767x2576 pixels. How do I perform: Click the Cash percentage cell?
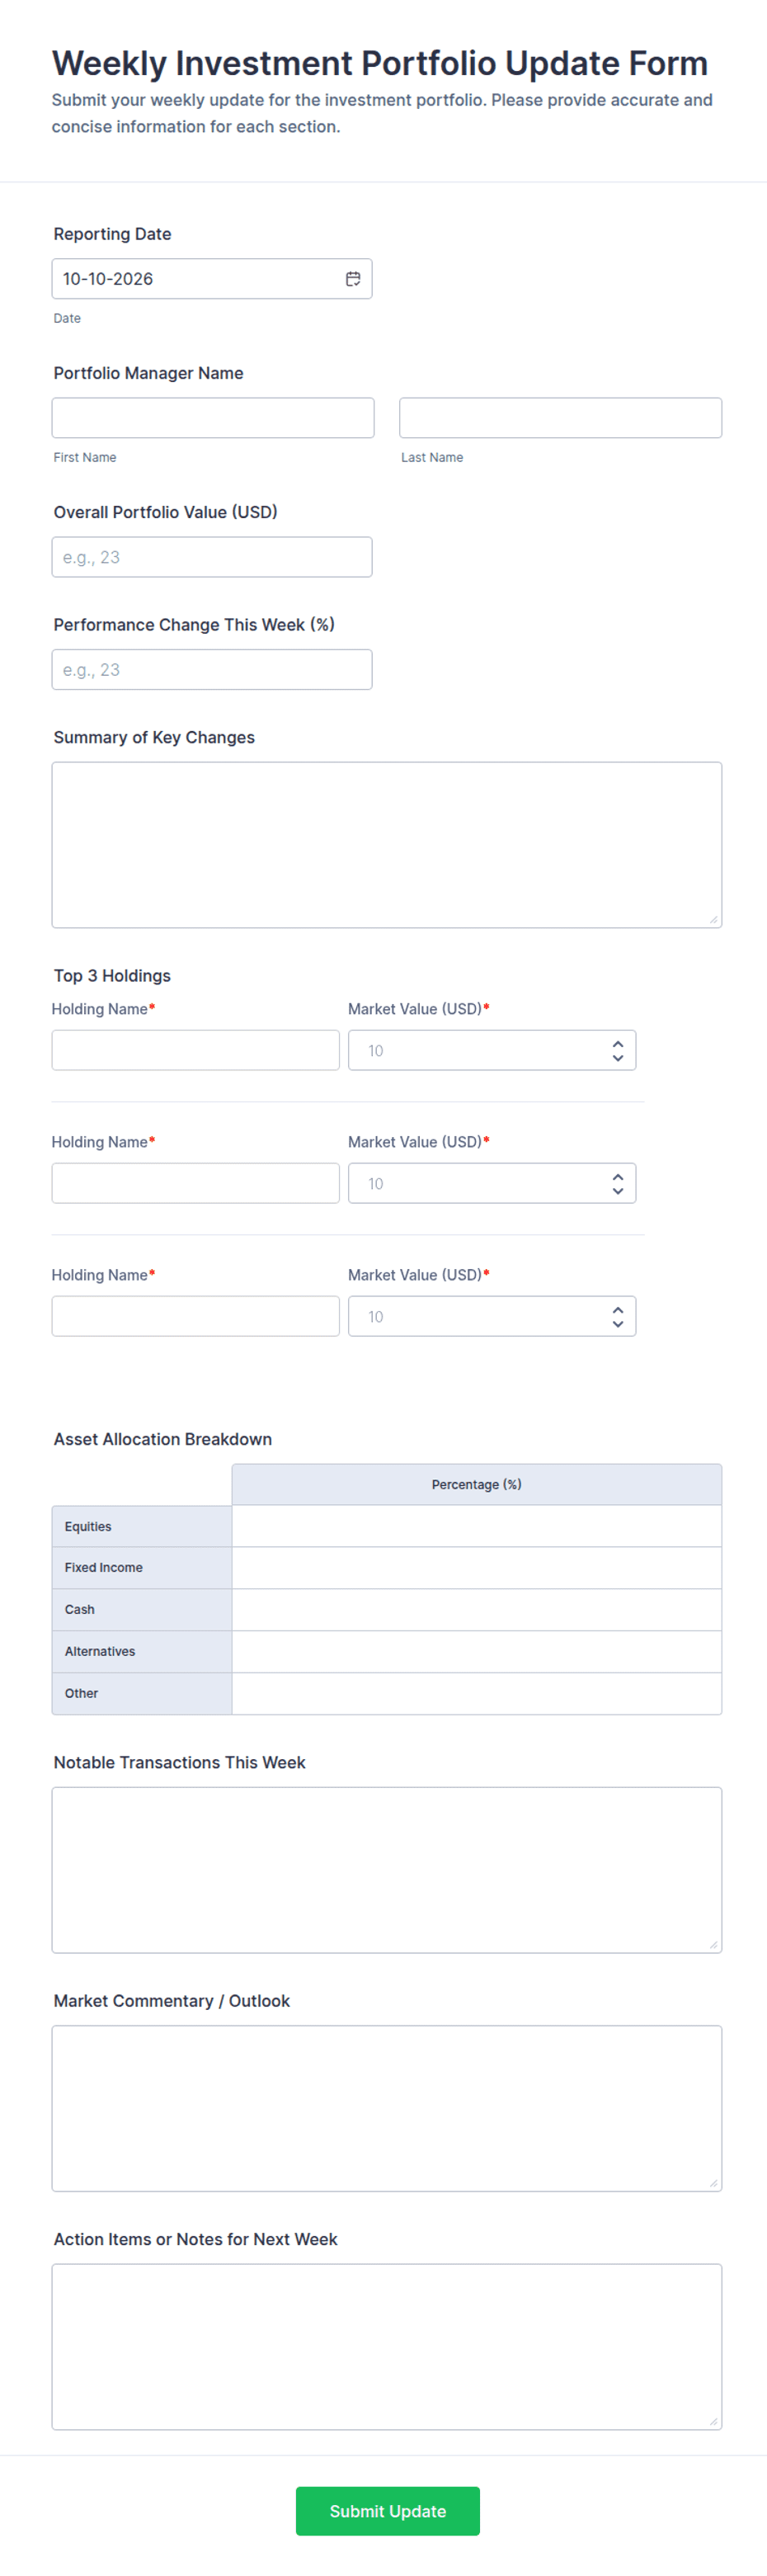point(477,1610)
